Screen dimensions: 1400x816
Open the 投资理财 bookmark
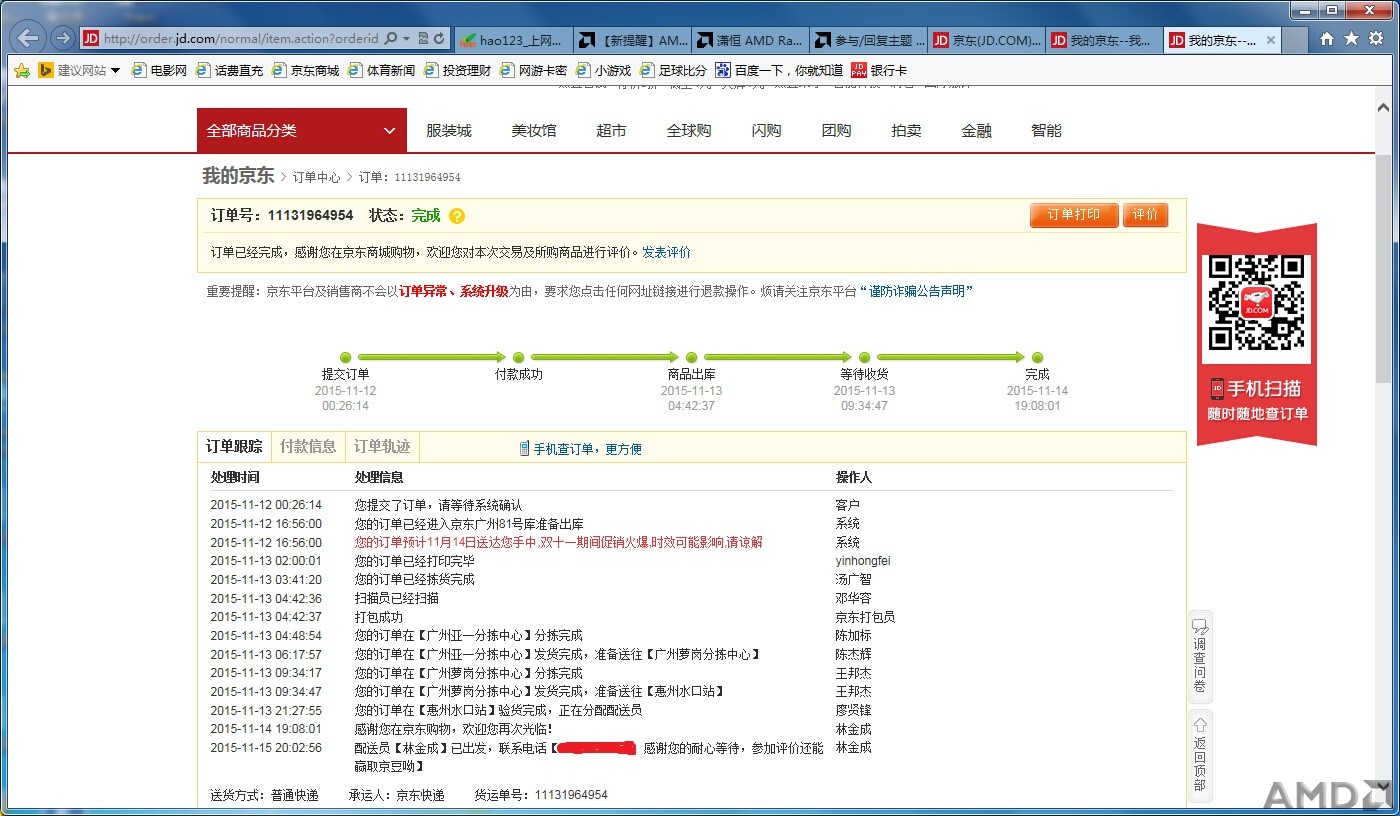coord(458,71)
